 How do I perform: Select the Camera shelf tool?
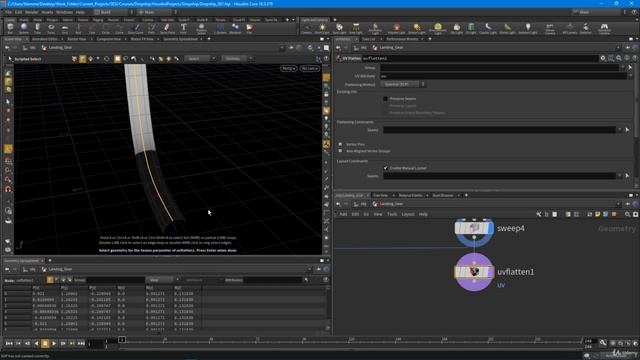(306, 29)
